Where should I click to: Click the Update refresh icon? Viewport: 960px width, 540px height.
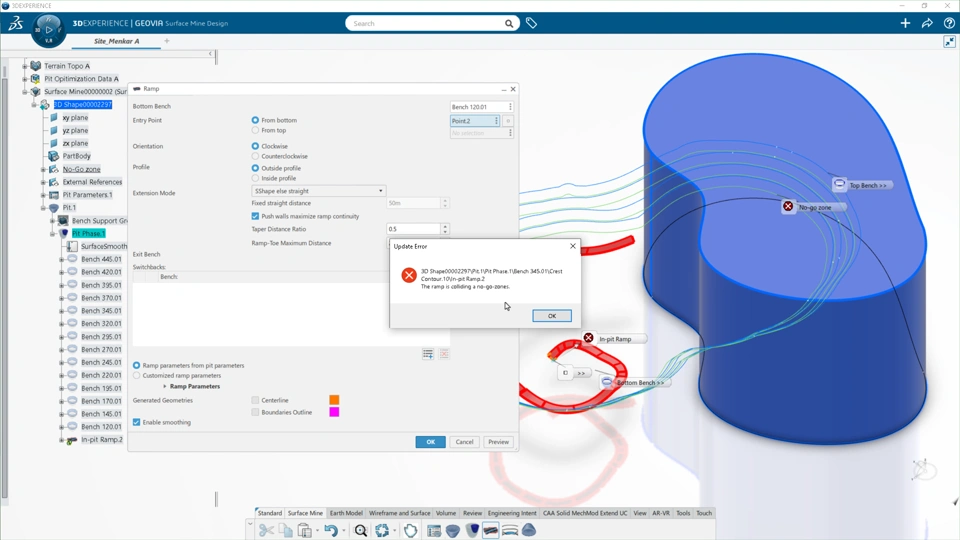click(382, 530)
